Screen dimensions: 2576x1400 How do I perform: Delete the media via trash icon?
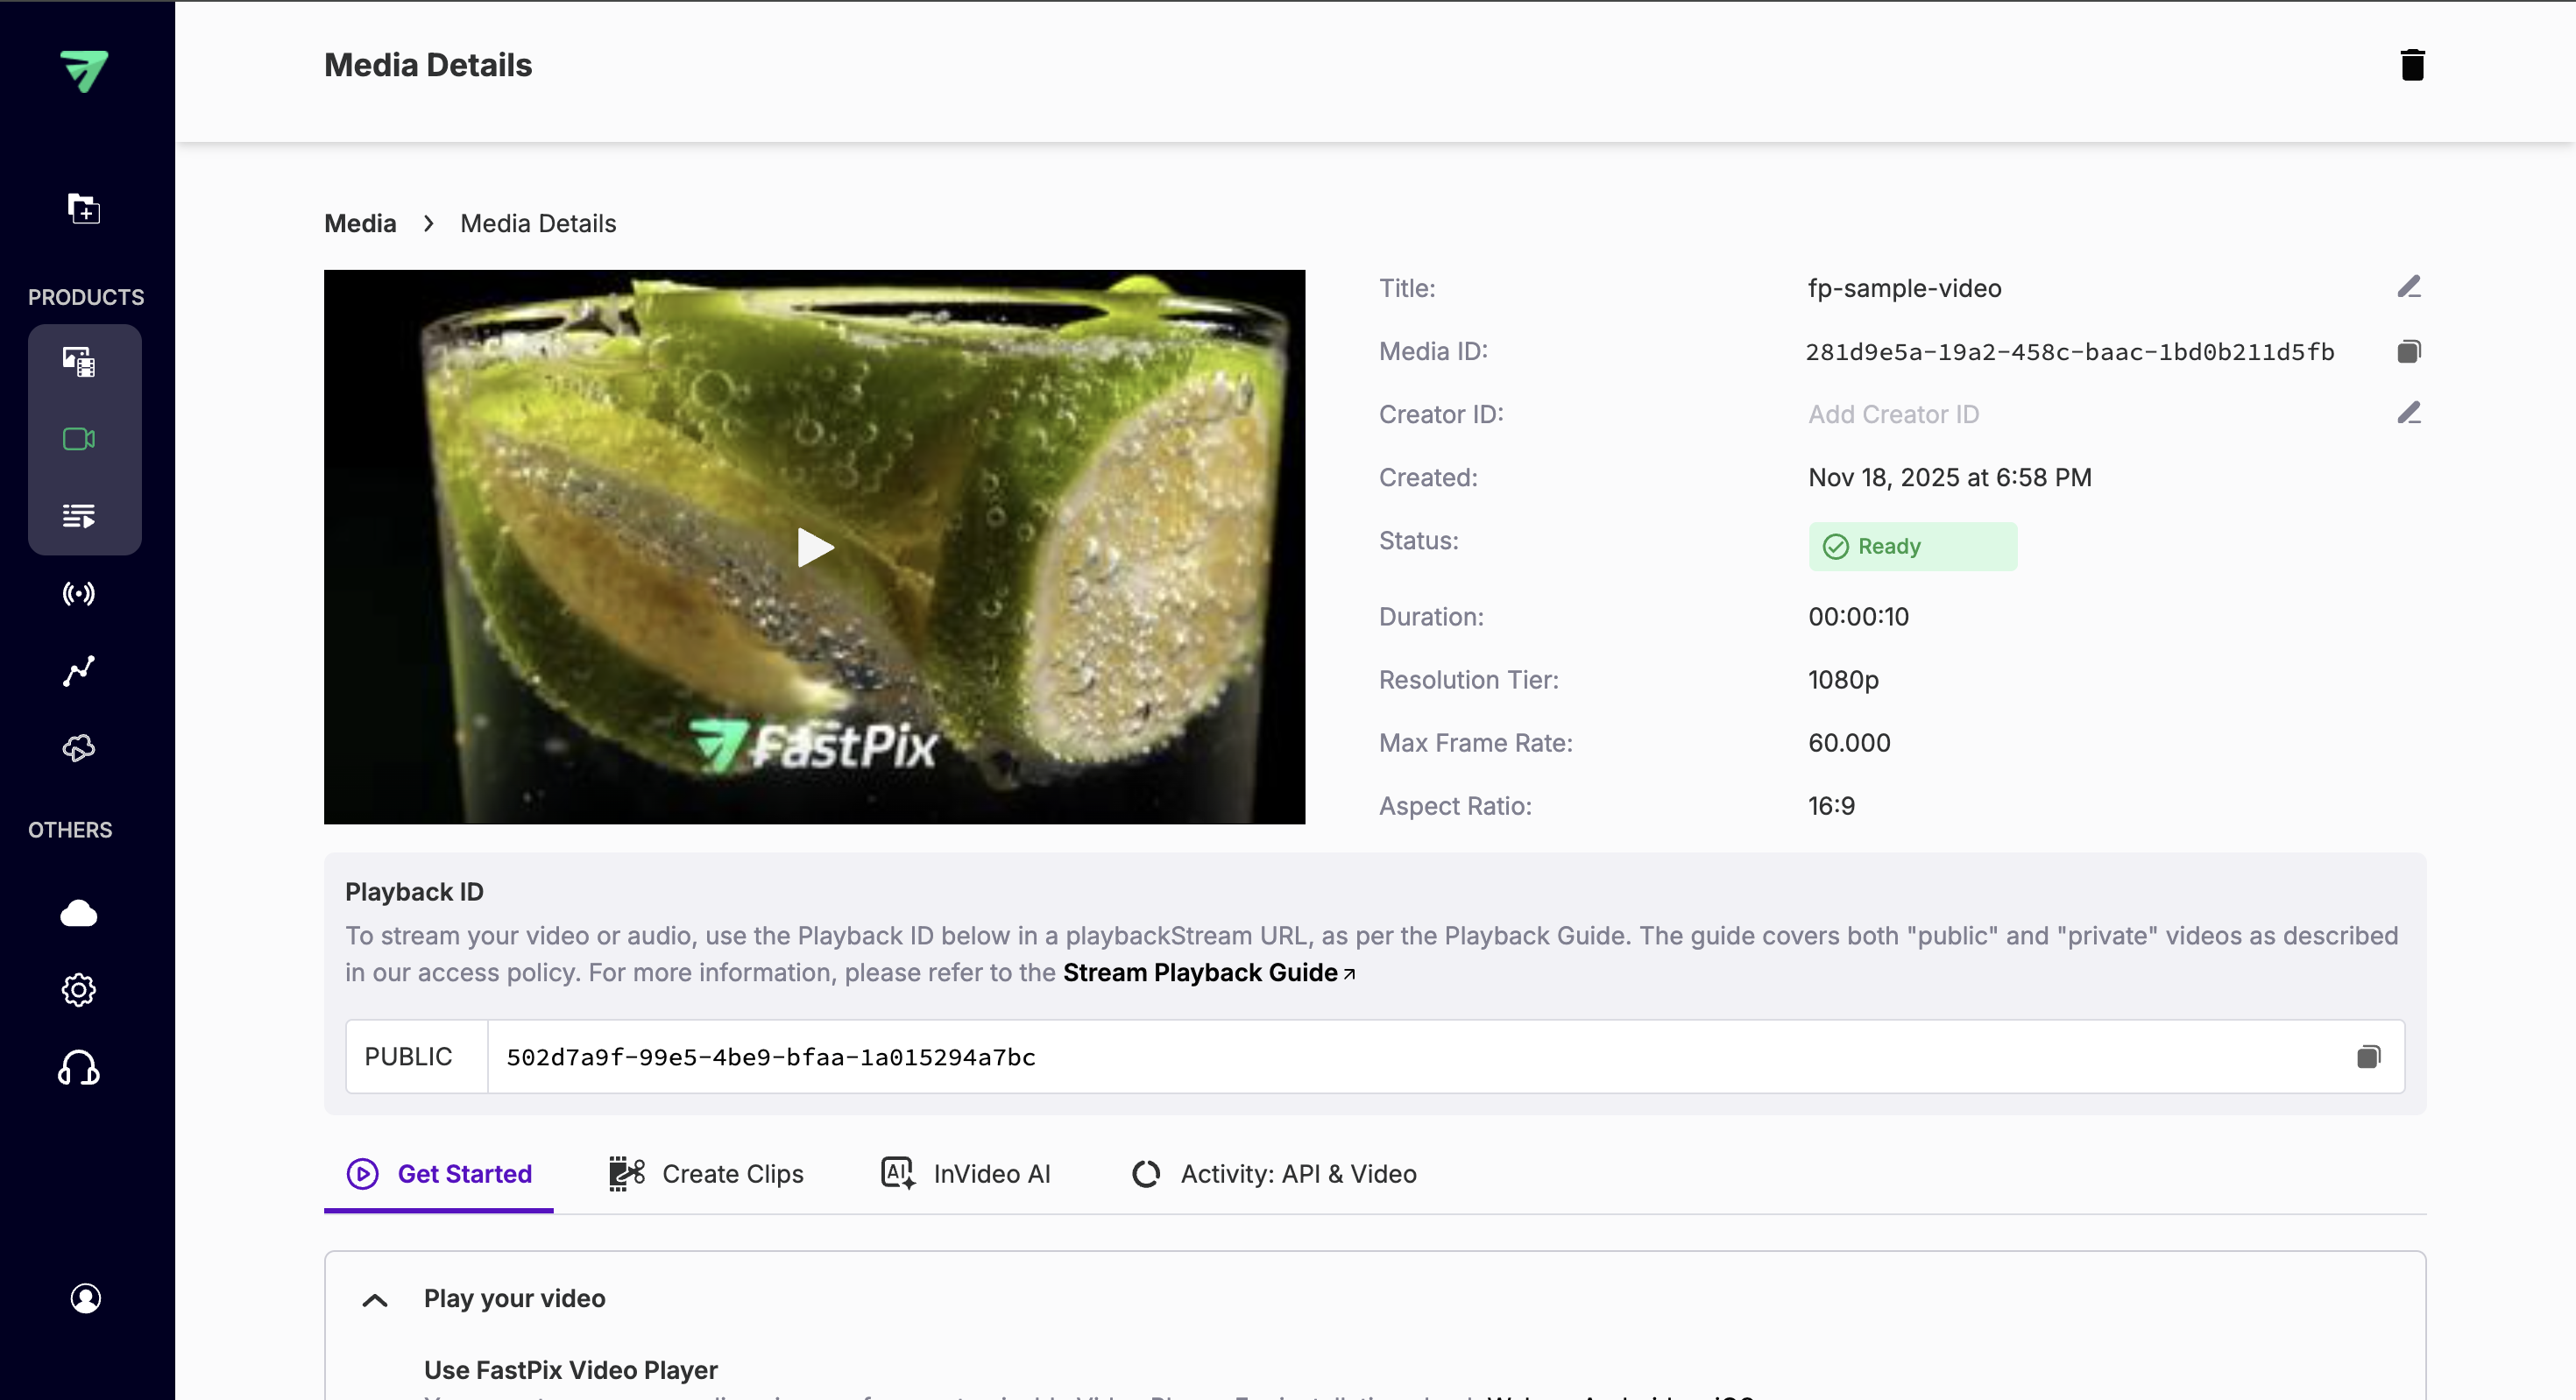[2414, 64]
